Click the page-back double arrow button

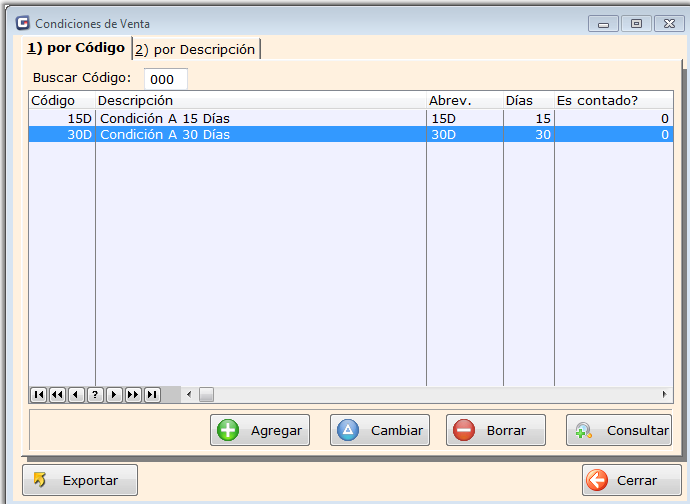tap(57, 395)
